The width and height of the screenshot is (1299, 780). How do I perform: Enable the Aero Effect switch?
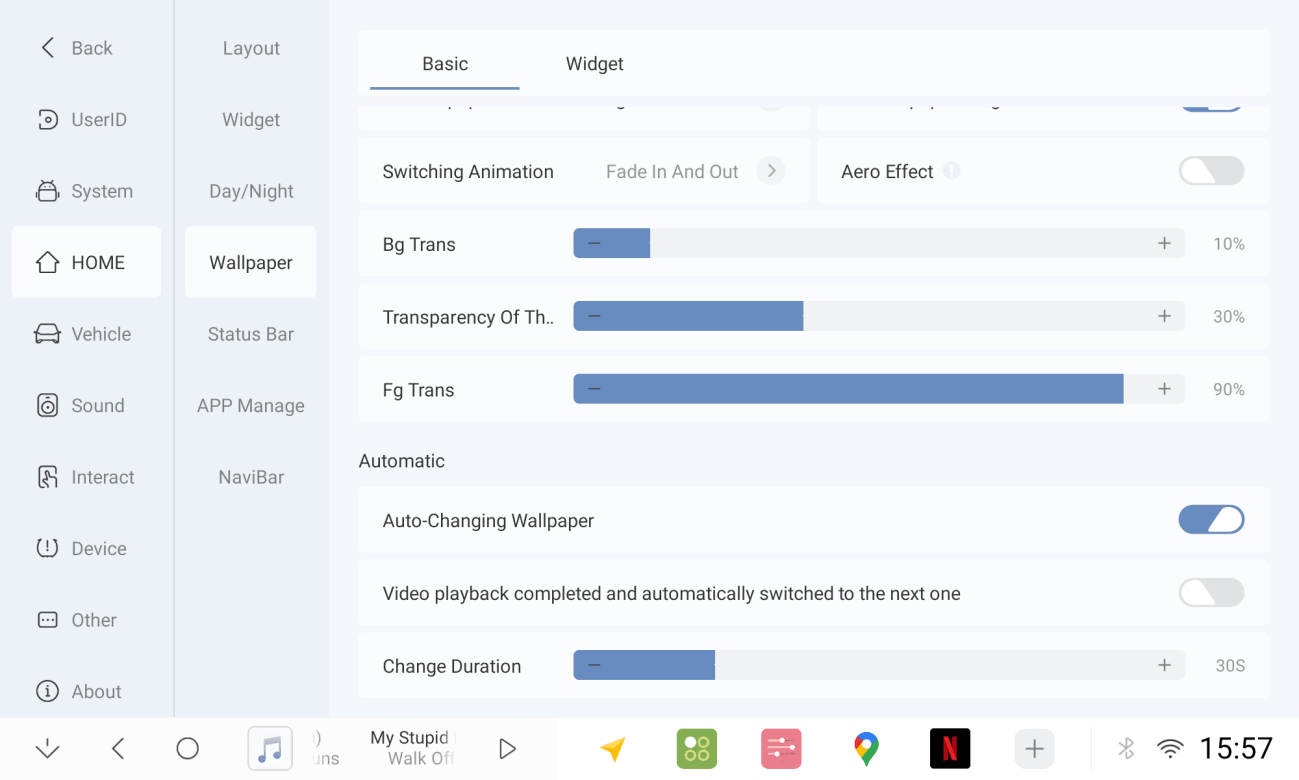(x=1211, y=171)
